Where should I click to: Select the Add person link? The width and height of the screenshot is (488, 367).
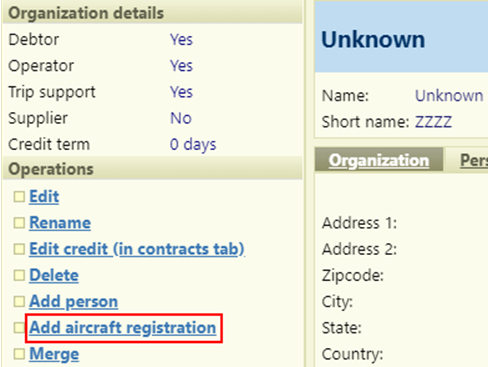pos(74,302)
